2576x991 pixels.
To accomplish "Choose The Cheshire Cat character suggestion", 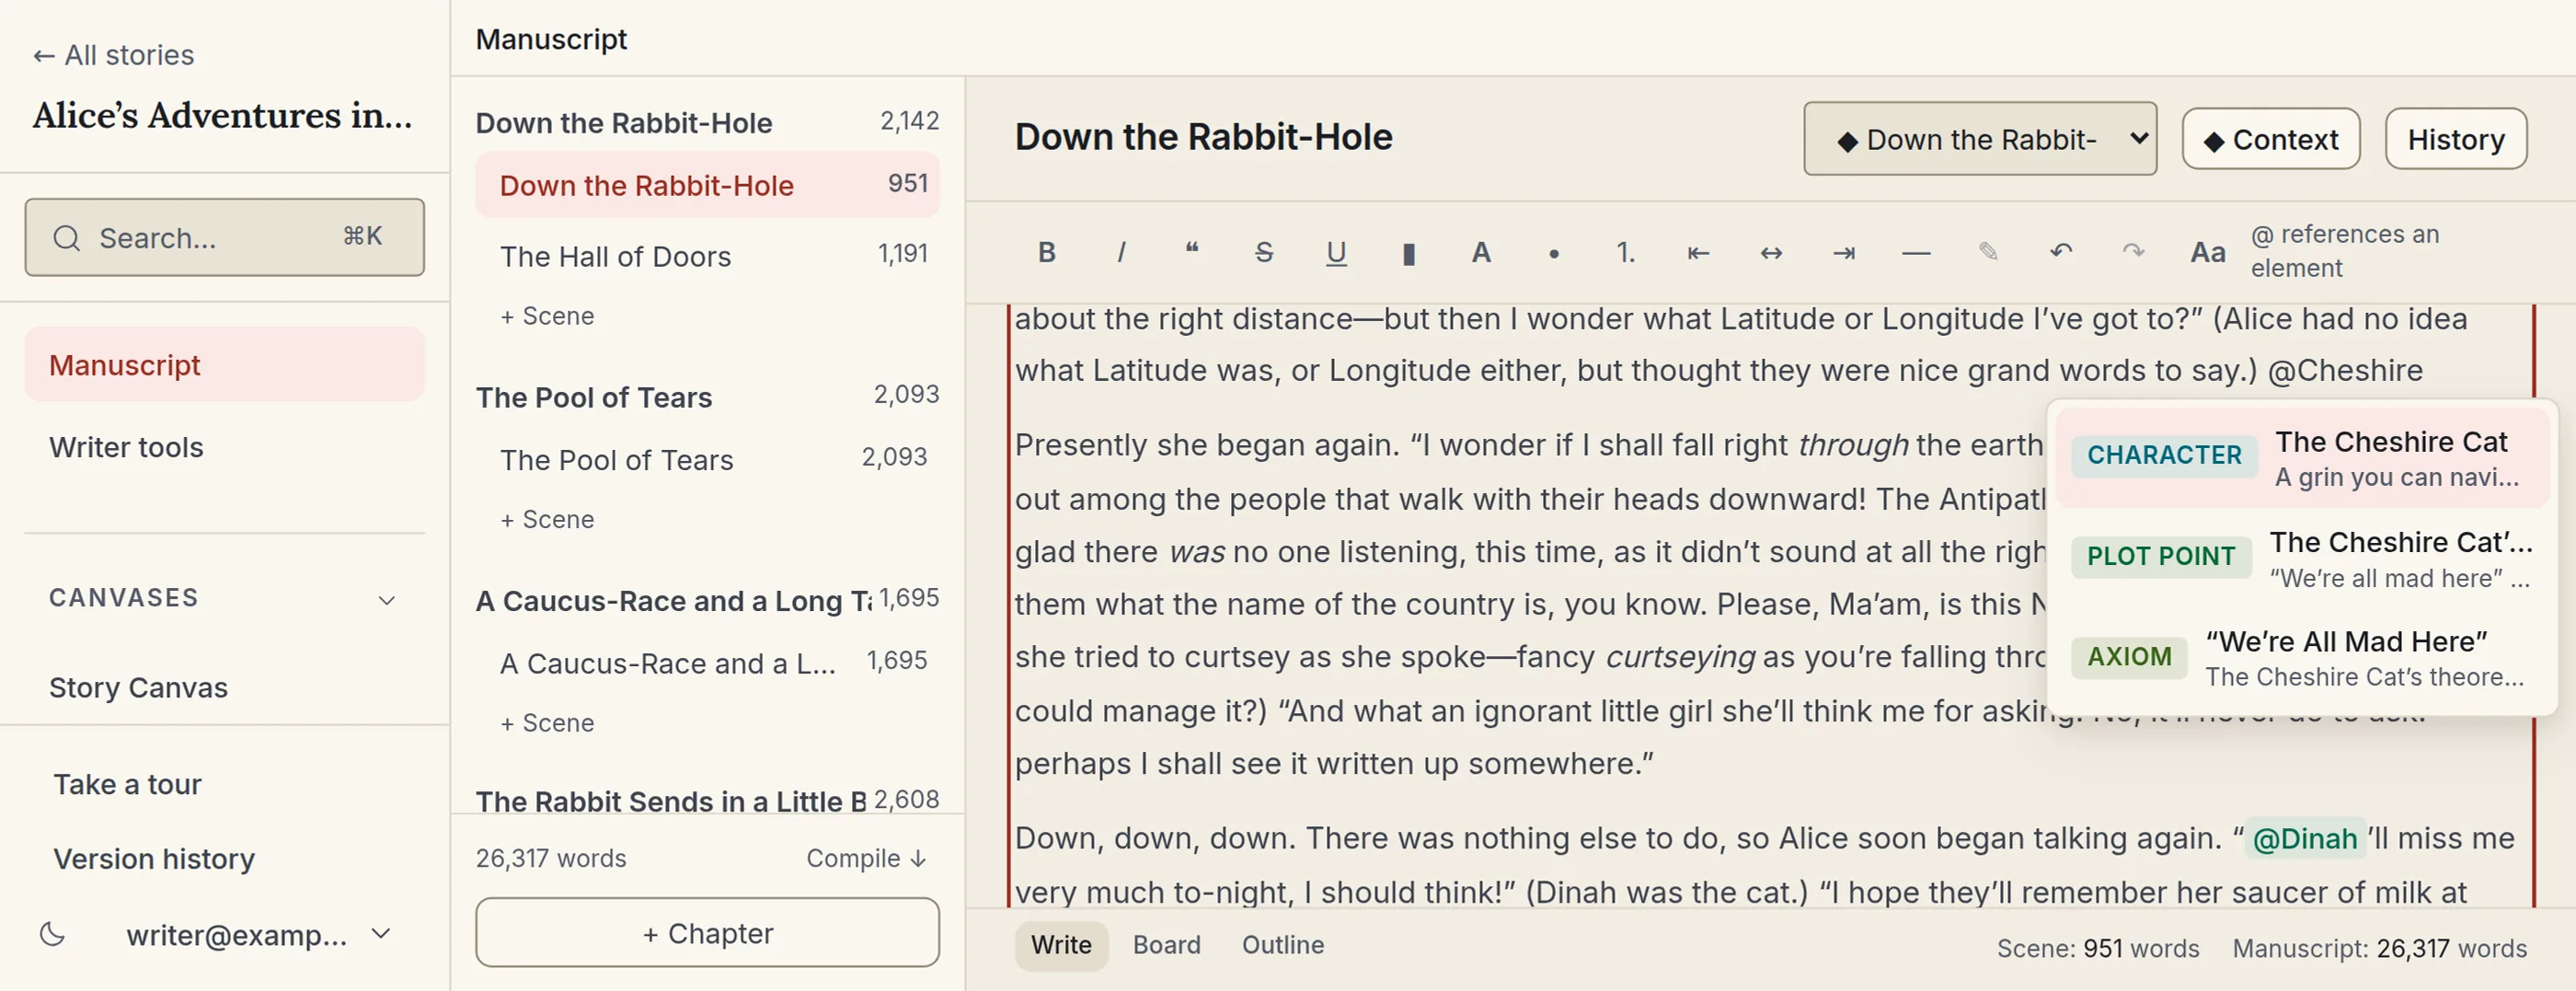I will pyautogui.click(x=2302, y=457).
